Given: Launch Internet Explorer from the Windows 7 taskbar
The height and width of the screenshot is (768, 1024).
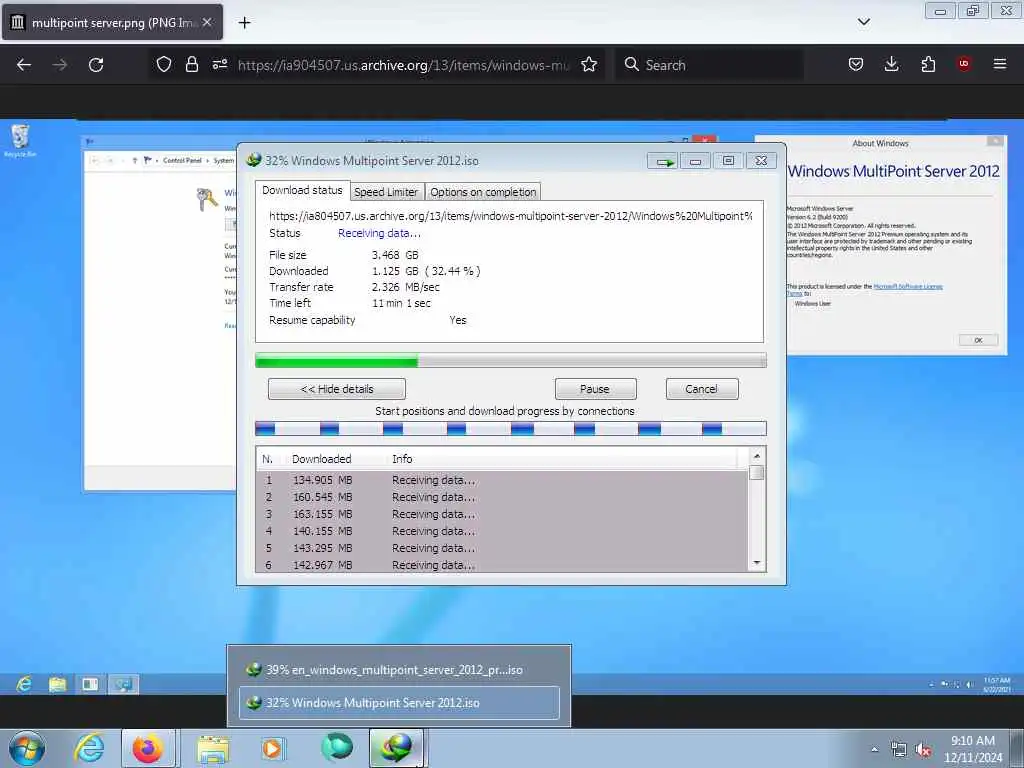Looking at the screenshot, I should coord(89,748).
